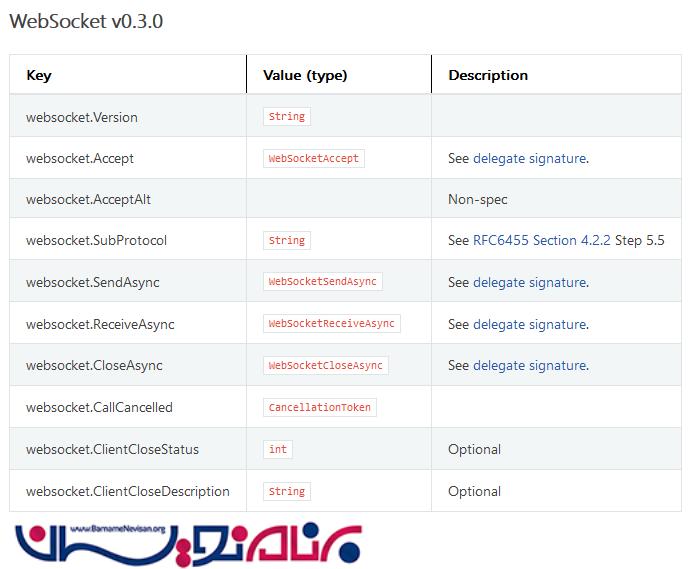Click the String tag in websocket.Version row
692x569 pixels.
287,117
